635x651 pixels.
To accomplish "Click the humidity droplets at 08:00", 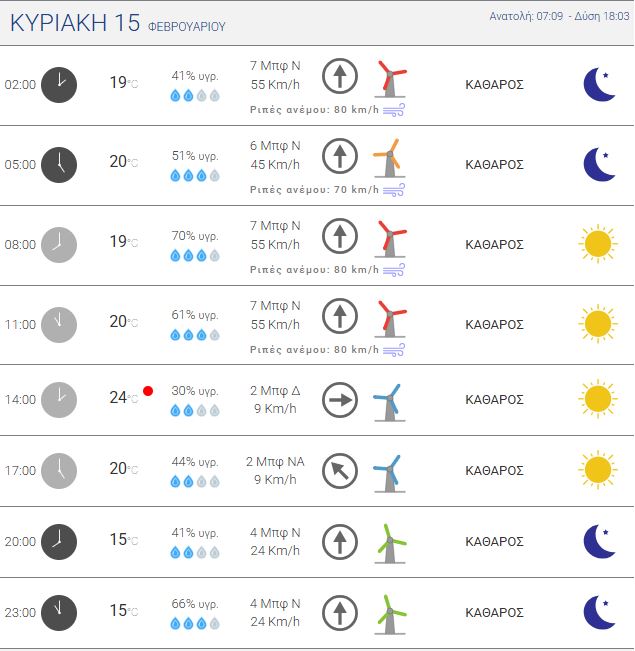I will click(194, 255).
